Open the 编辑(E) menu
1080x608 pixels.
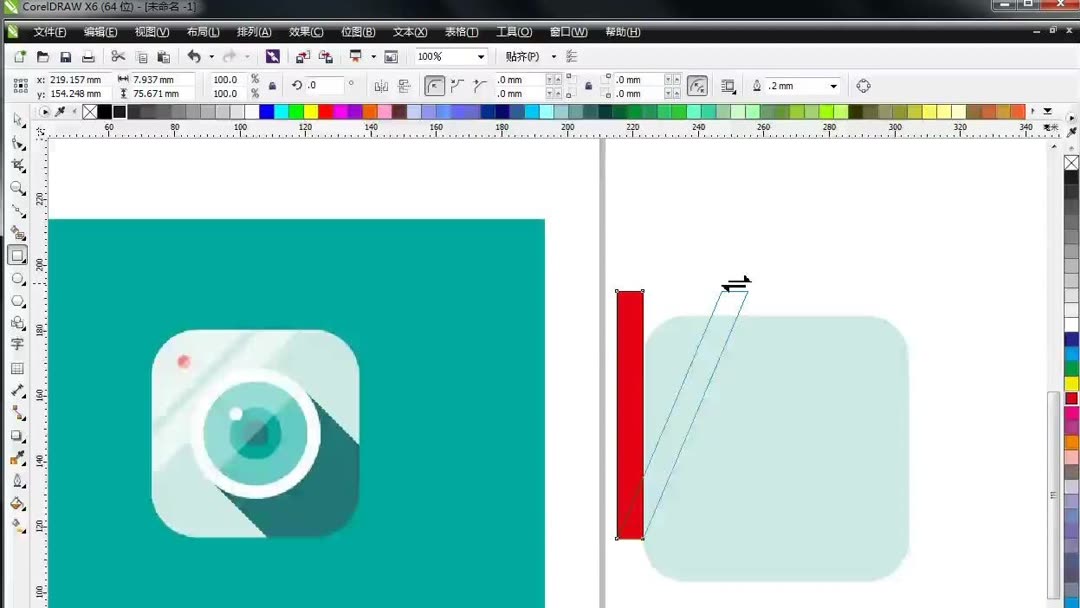pos(101,32)
